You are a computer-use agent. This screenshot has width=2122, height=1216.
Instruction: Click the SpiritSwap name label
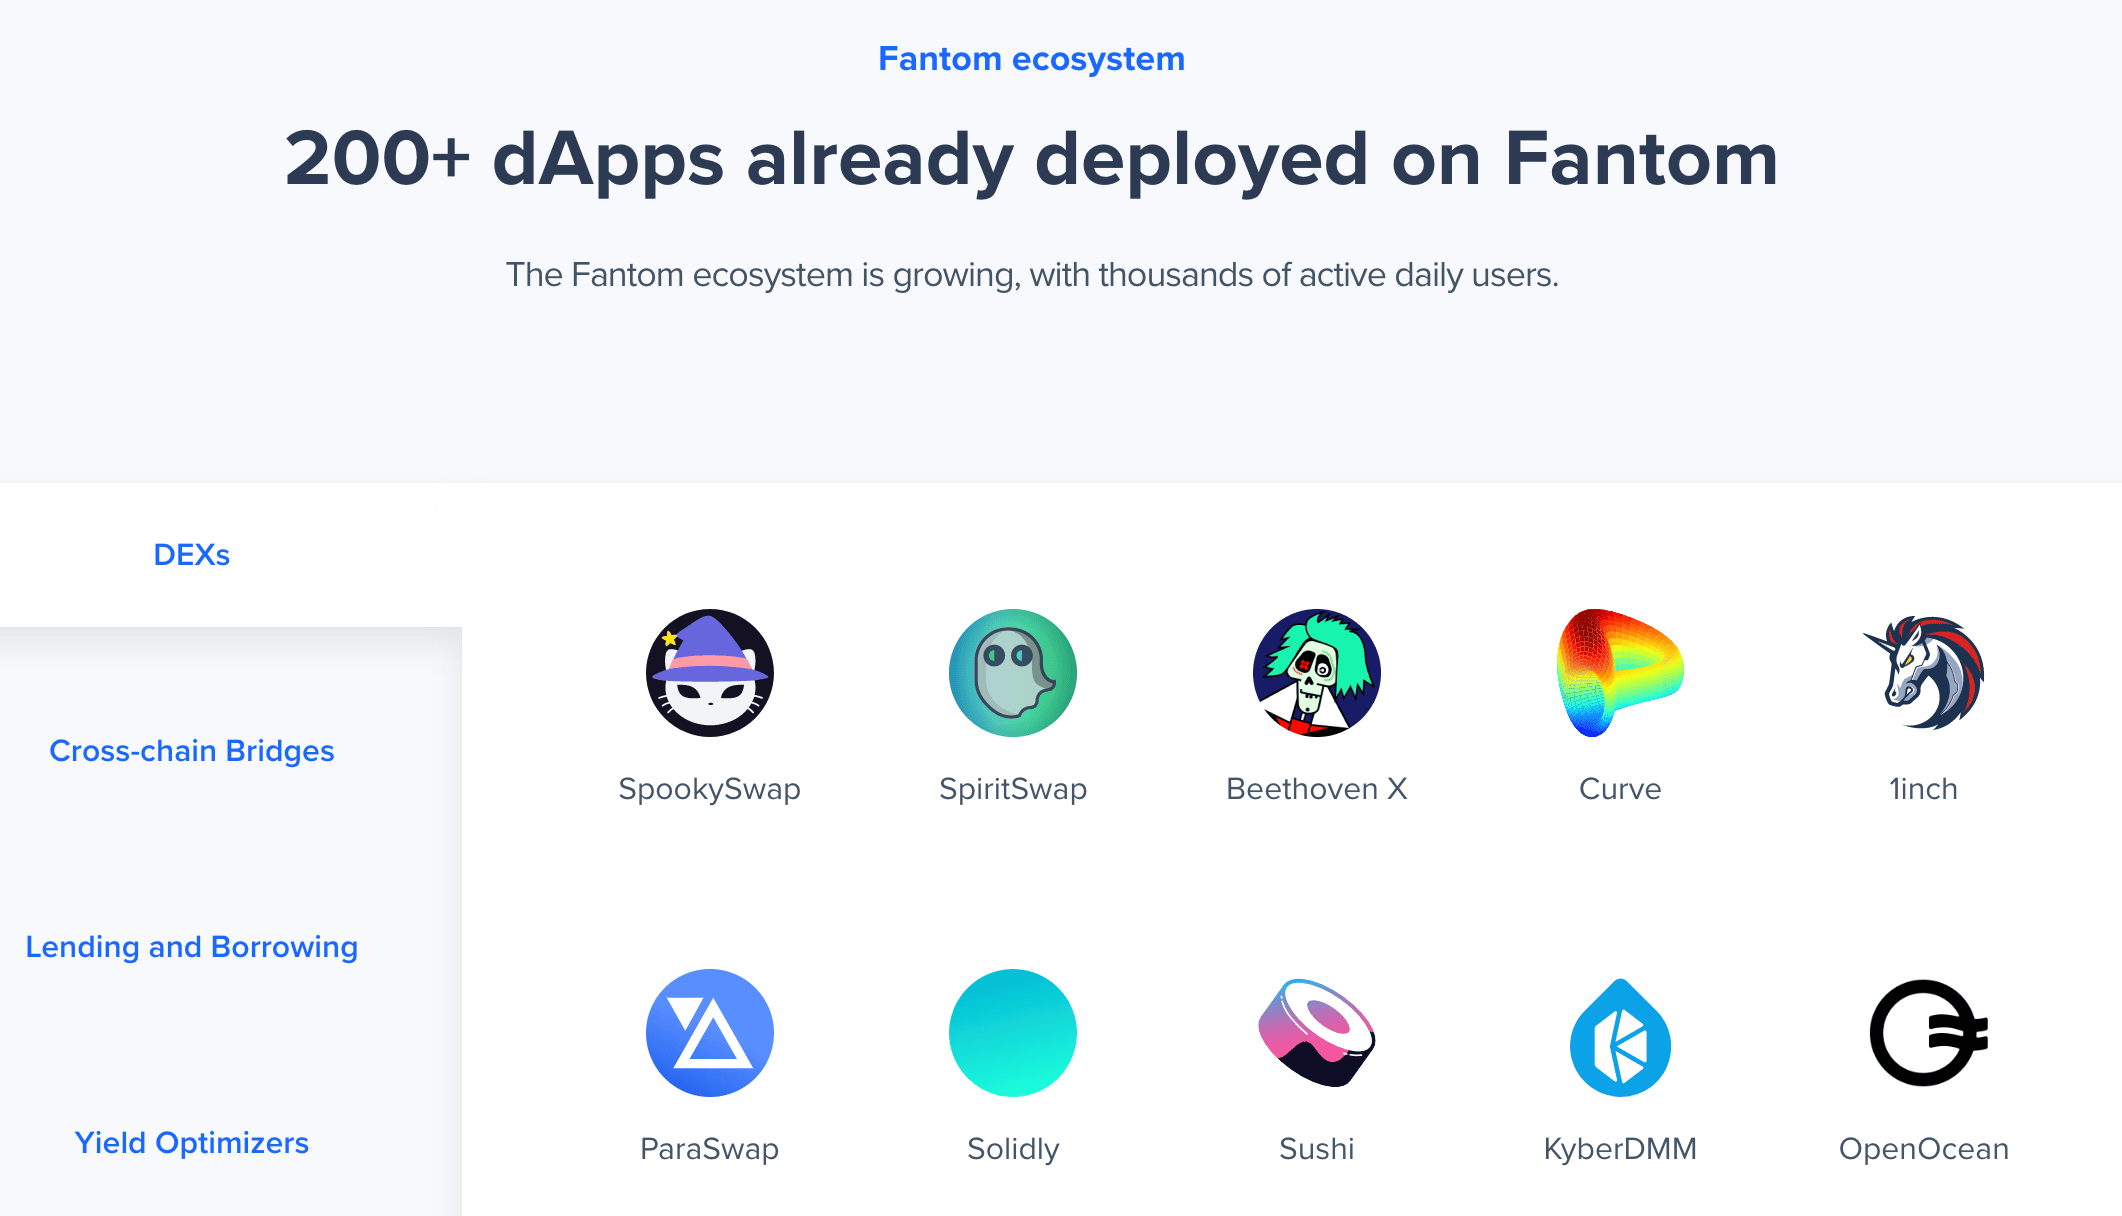[1013, 789]
